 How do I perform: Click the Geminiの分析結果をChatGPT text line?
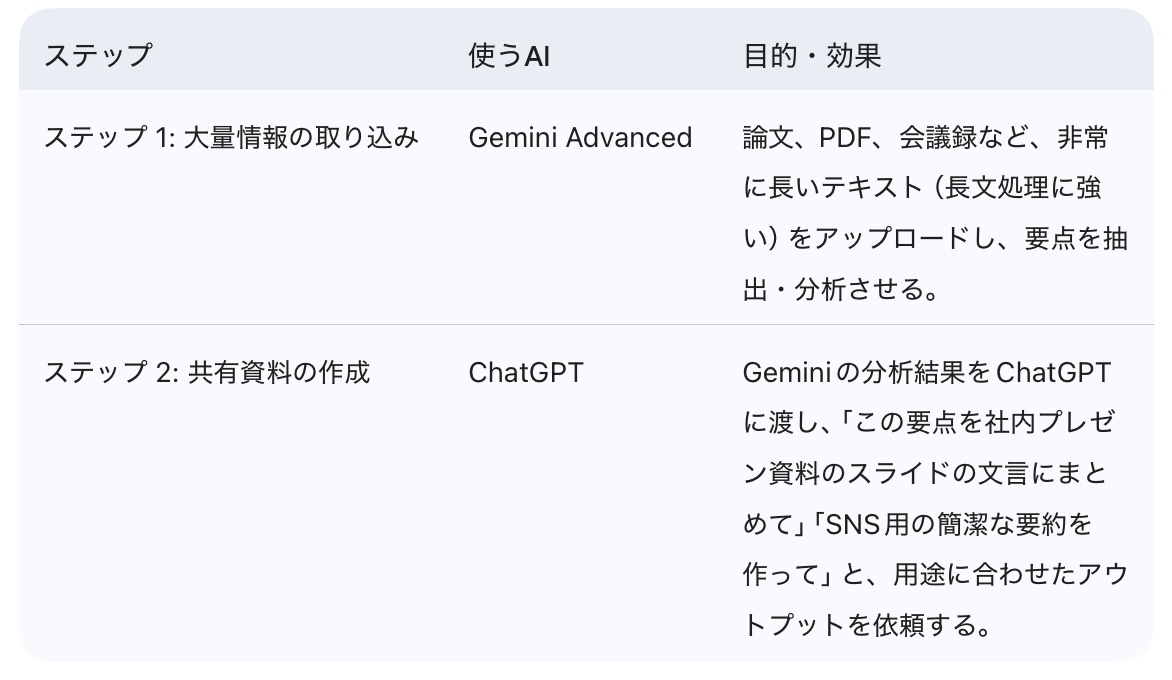click(927, 372)
